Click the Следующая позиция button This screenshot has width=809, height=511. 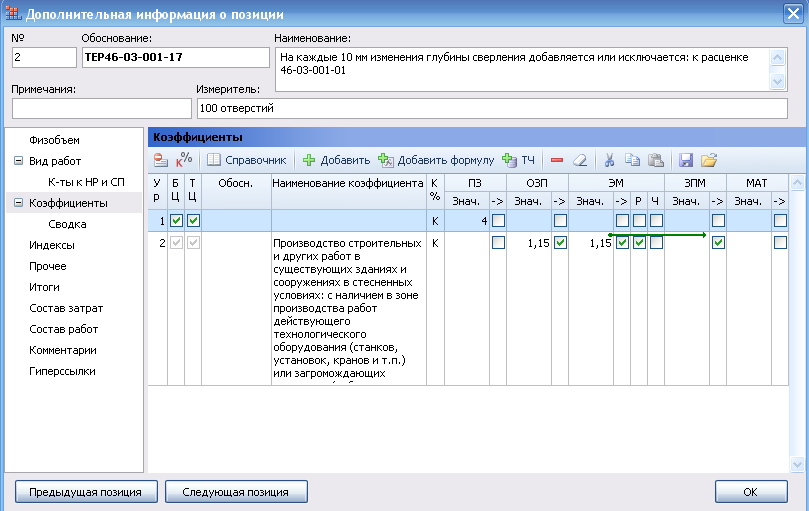click(236, 492)
